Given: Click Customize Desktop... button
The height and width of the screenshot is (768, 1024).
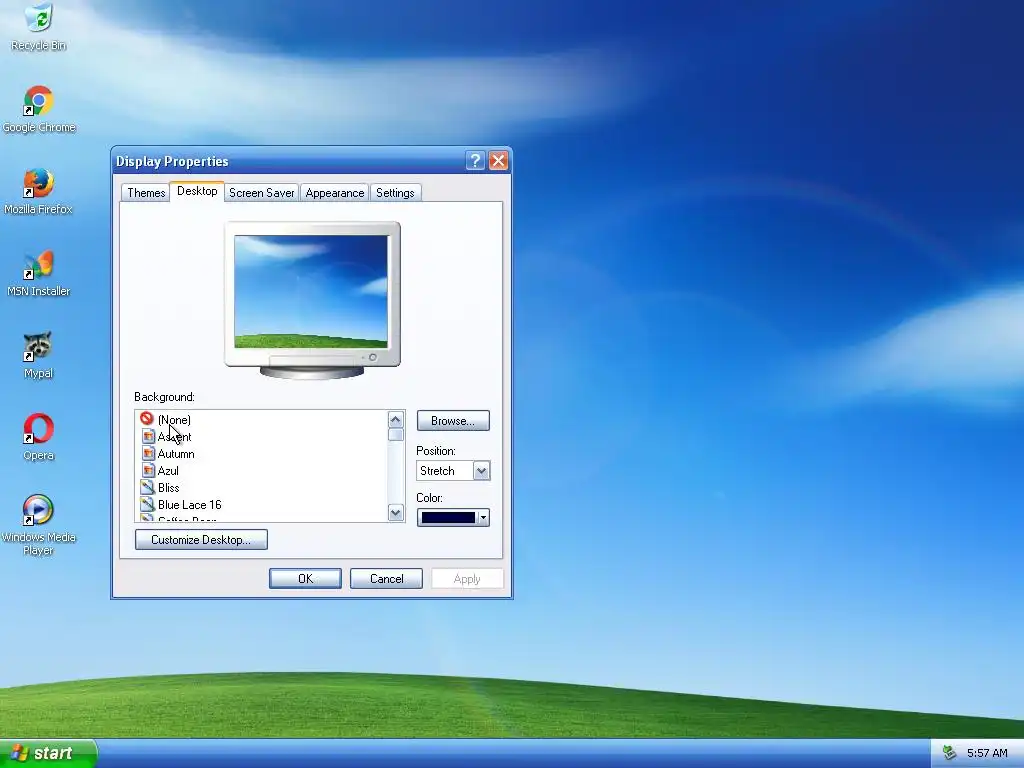Looking at the screenshot, I should tap(201, 539).
